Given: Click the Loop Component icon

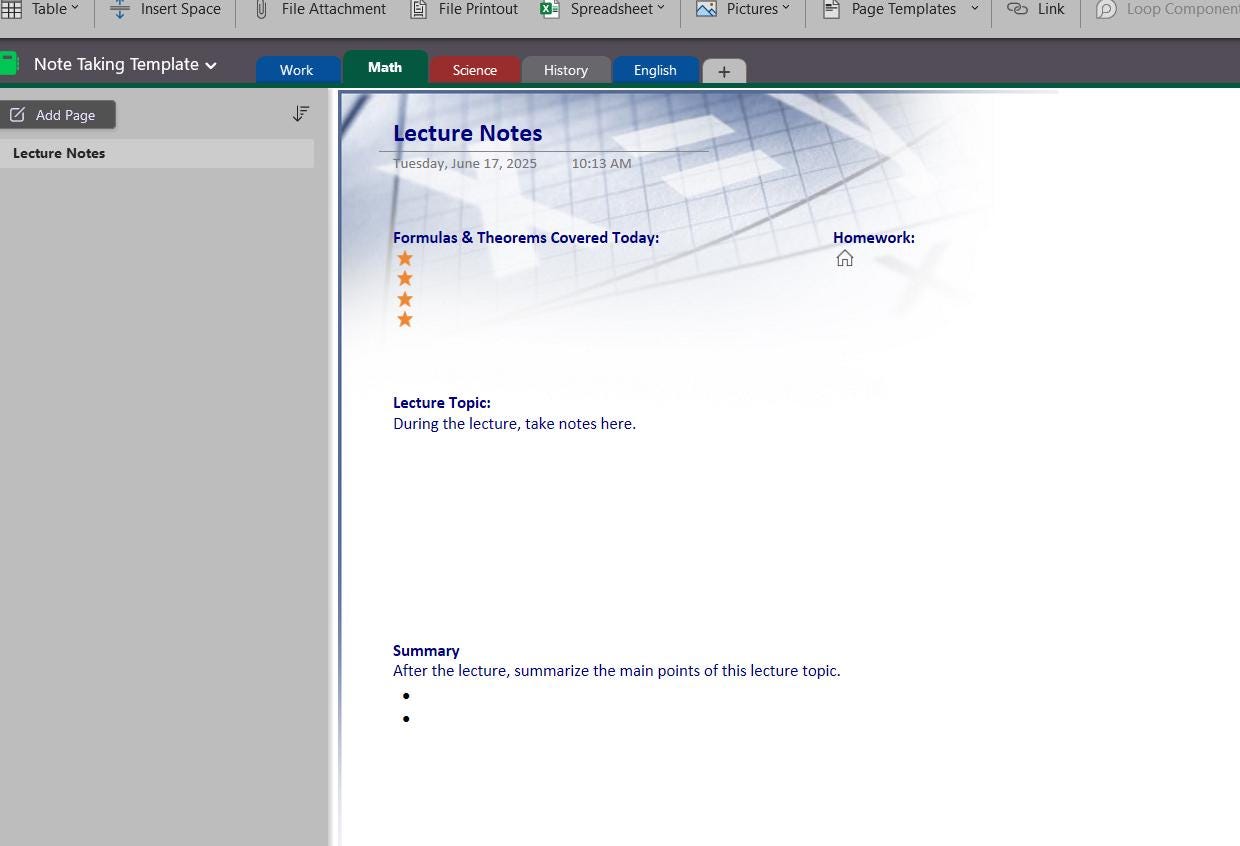Looking at the screenshot, I should [1106, 9].
